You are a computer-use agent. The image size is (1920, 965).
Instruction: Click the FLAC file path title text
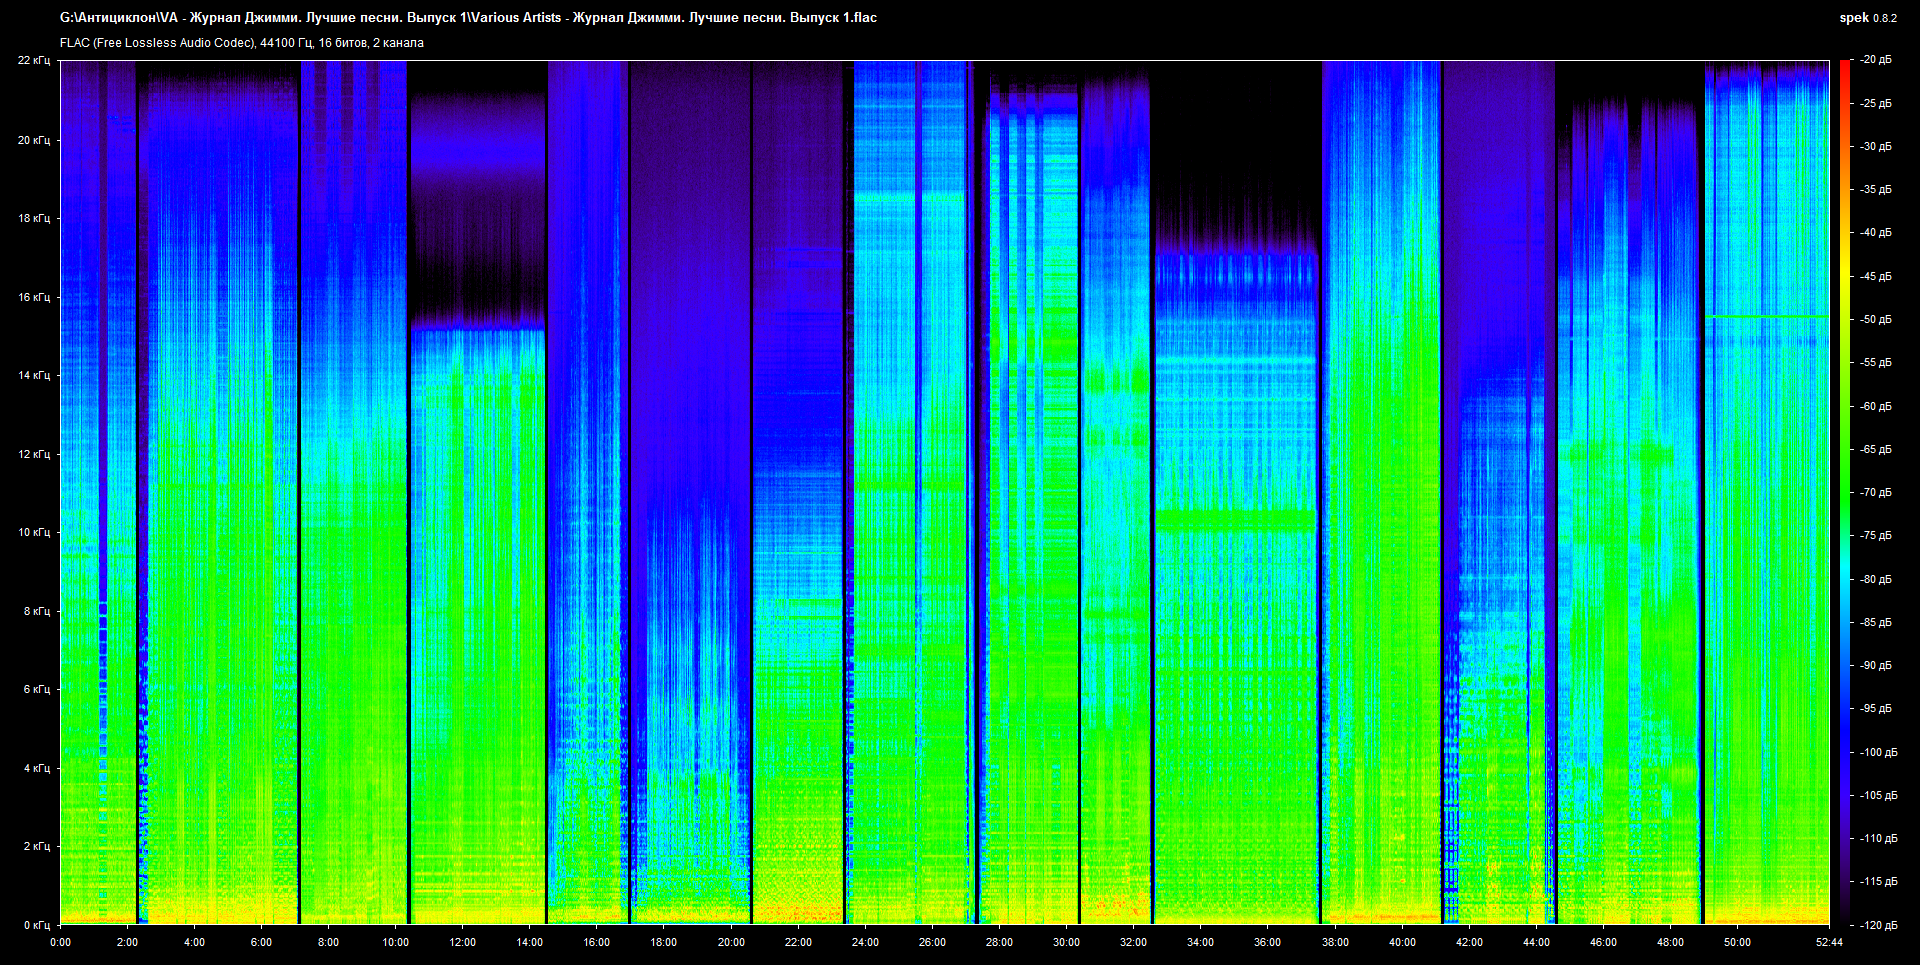(468, 18)
